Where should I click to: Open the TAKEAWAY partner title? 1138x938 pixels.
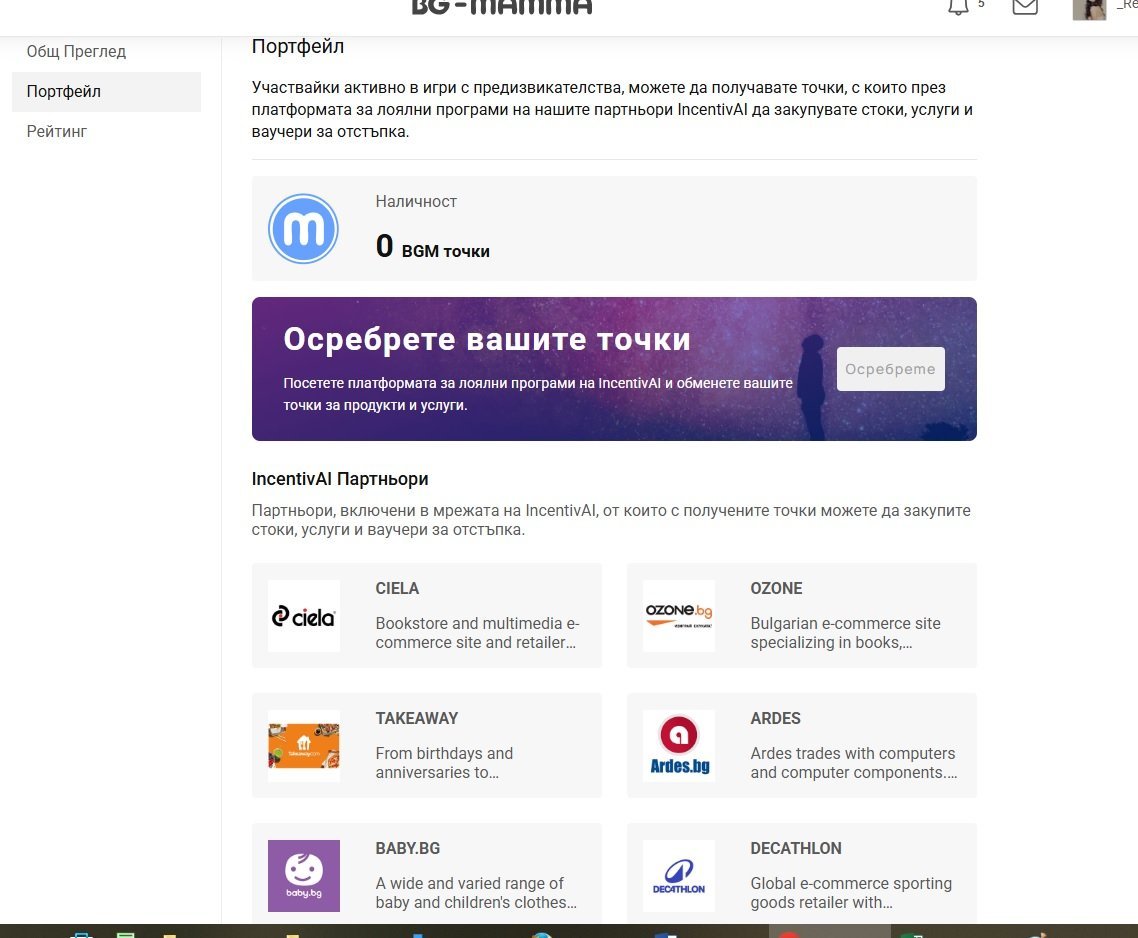tap(416, 718)
